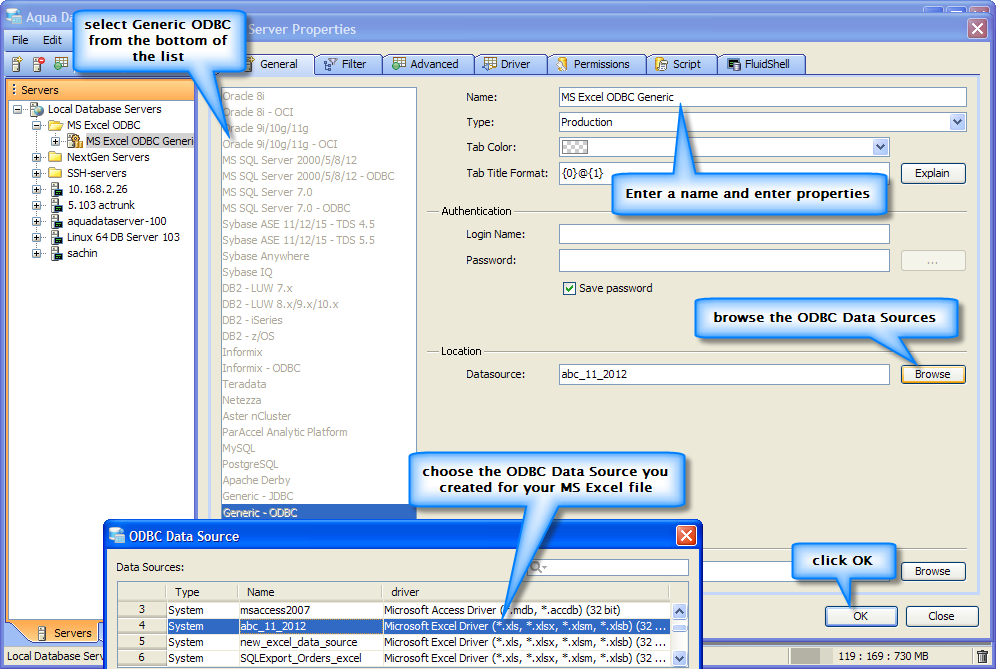Image resolution: width=996 pixels, height=669 pixels.
Task: Click the Tab Color checkered swatch
Action: click(x=575, y=147)
